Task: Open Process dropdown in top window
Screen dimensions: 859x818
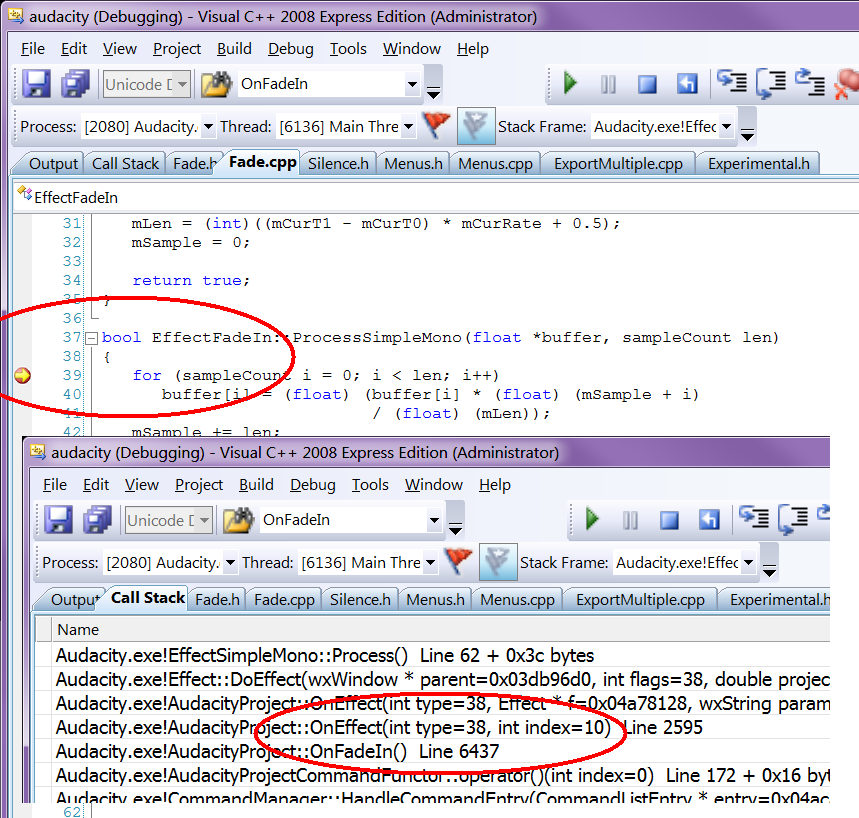Action: point(208,127)
